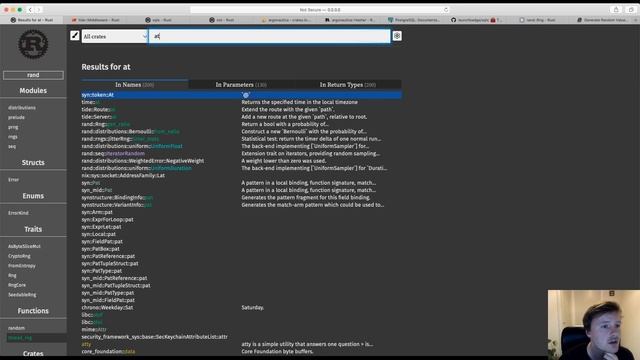Open the atty crate result
Viewport: 640px width, 360px height.
coord(241,344)
